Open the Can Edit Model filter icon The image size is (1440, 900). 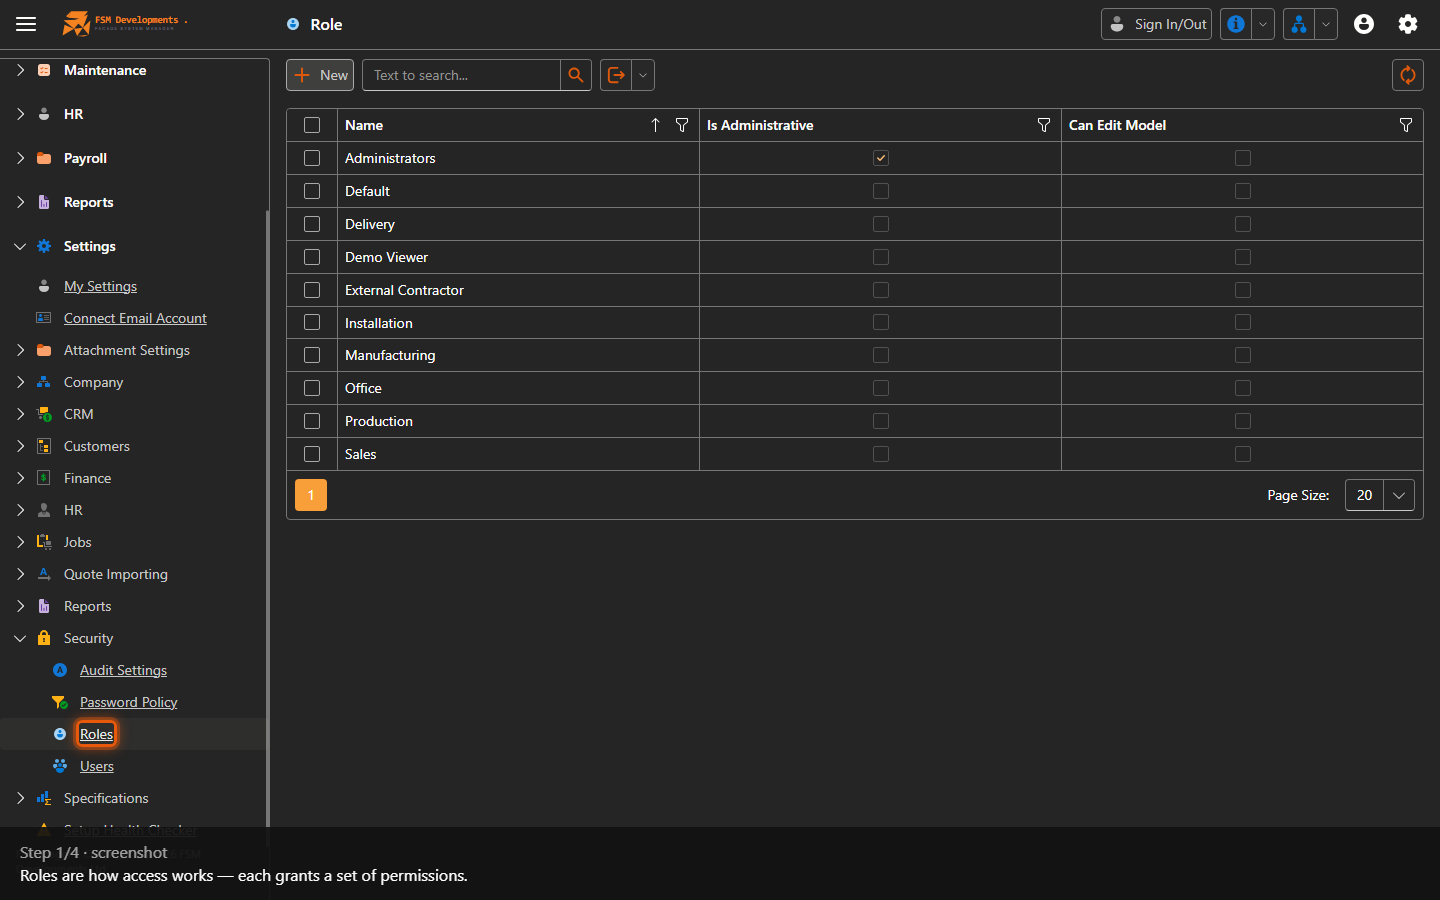coord(1406,125)
